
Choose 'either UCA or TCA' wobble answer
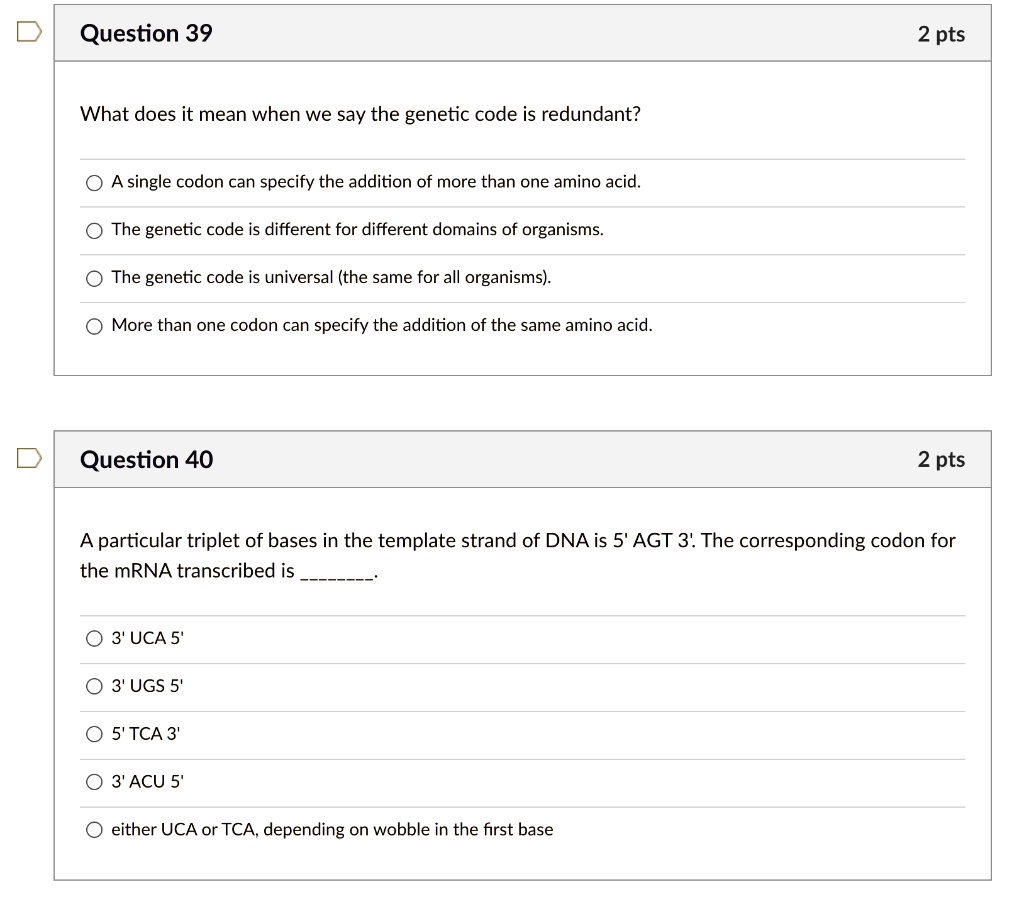tap(94, 829)
